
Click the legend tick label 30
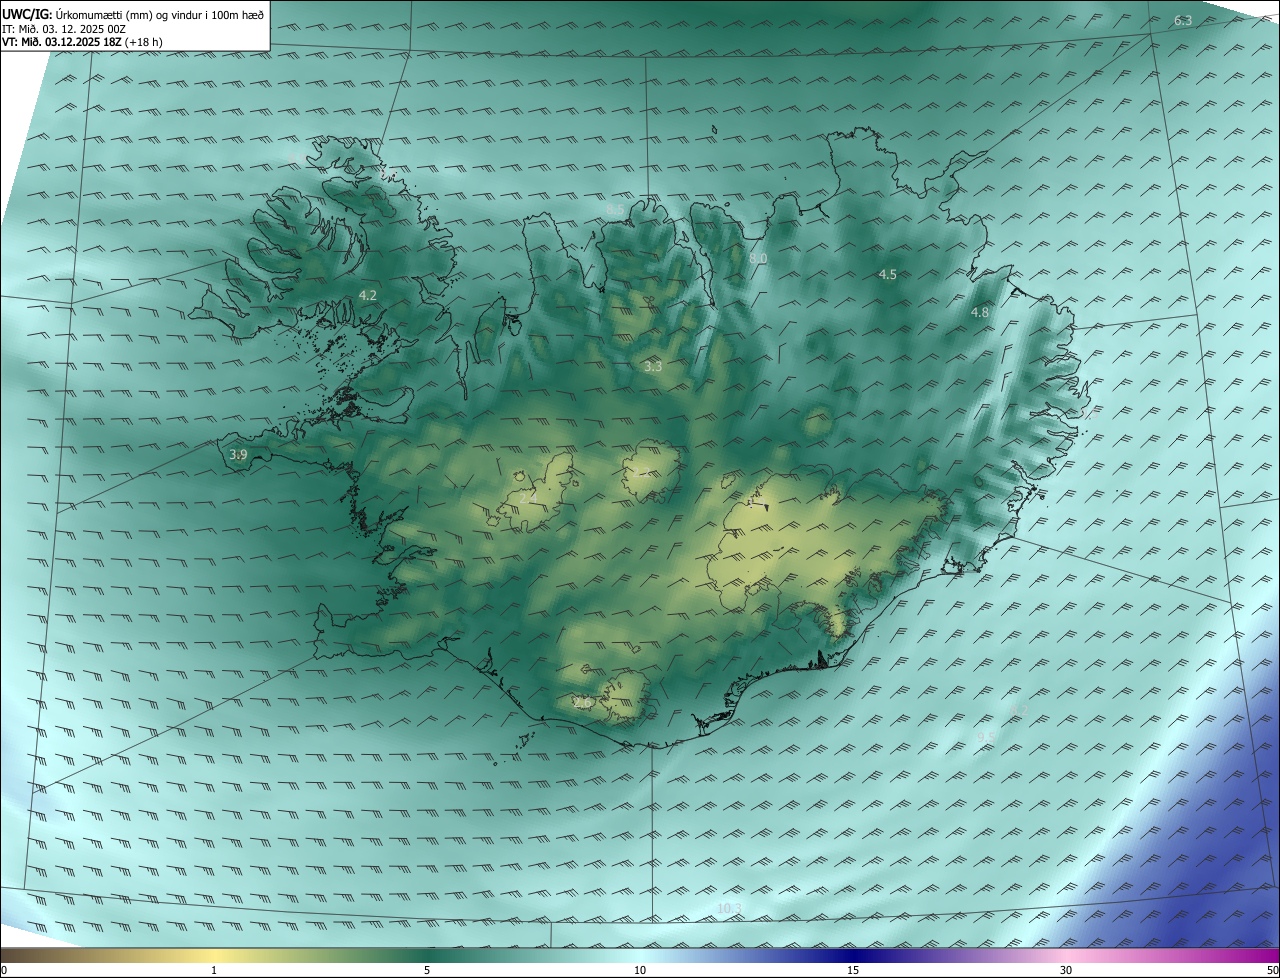(1066, 970)
